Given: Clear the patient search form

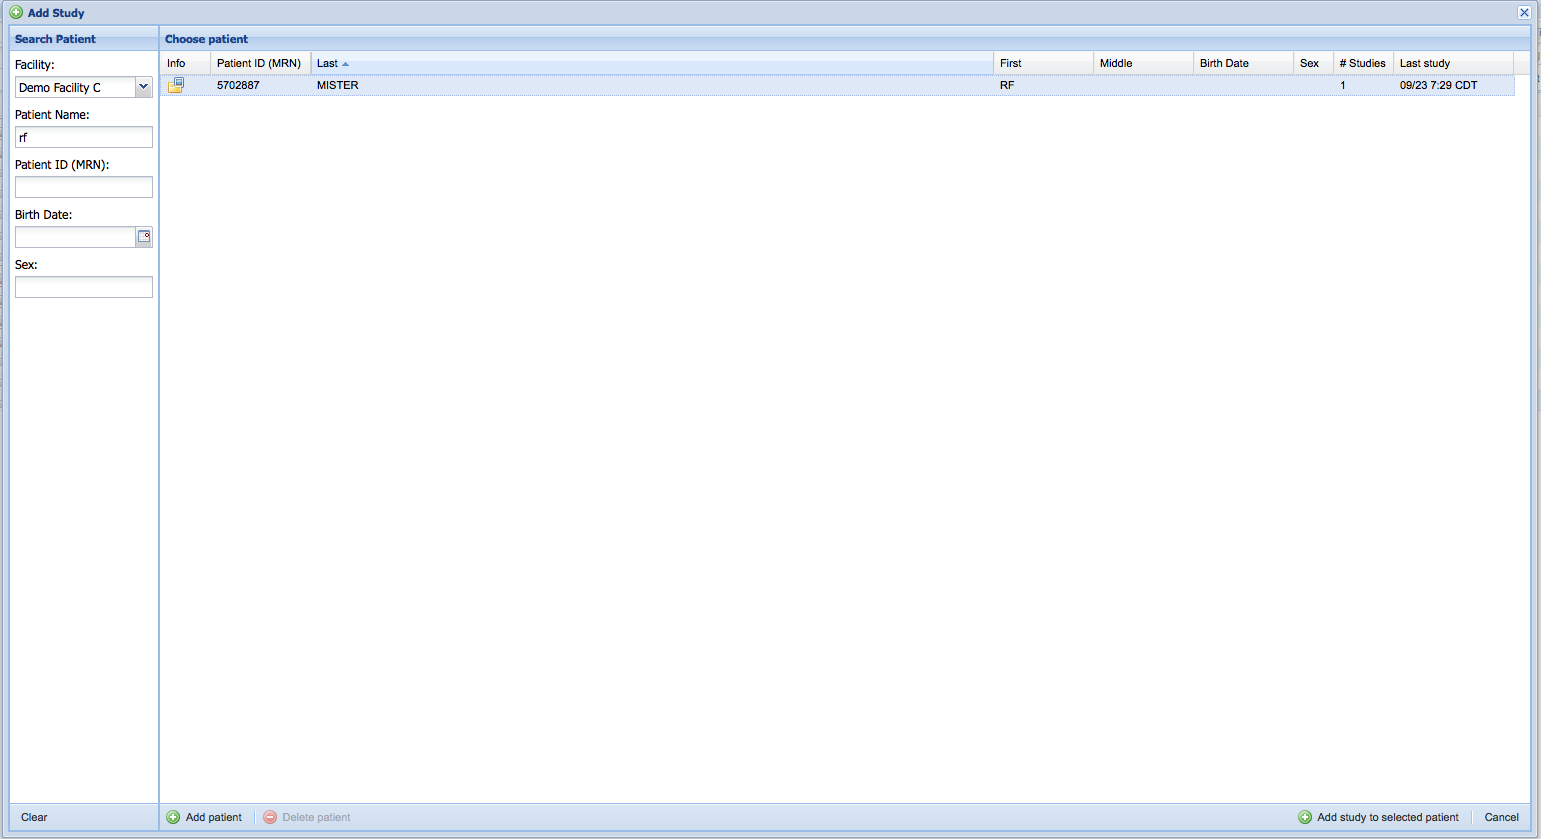Looking at the screenshot, I should 34,817.
